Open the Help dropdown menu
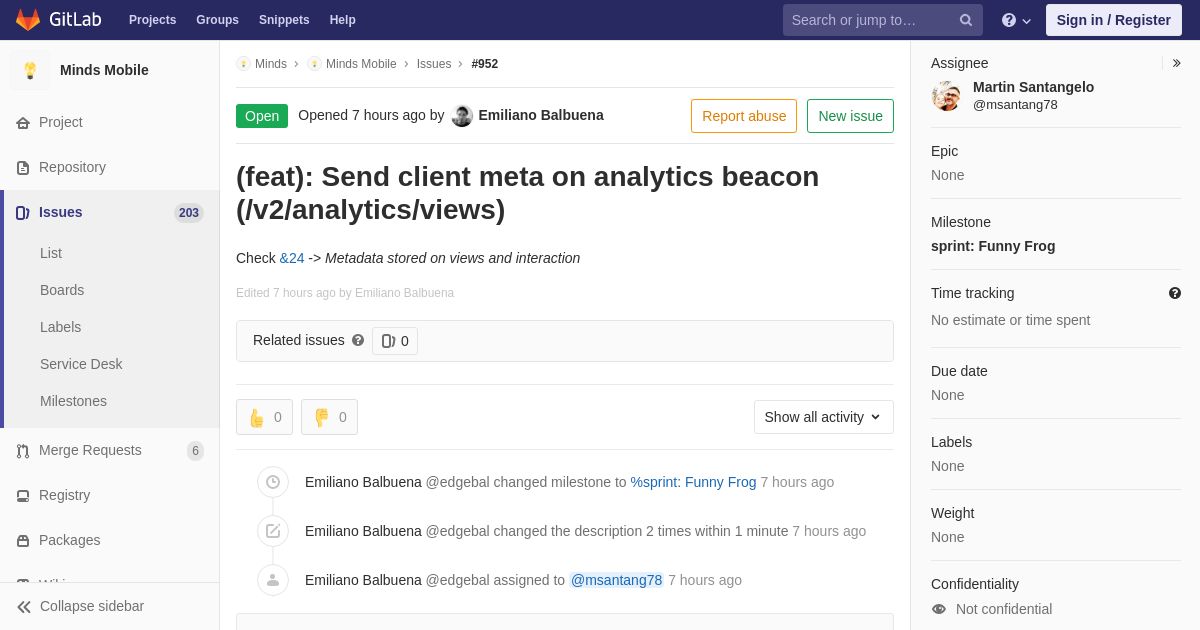The image size is (1200, 630). tap(1016, 20)
